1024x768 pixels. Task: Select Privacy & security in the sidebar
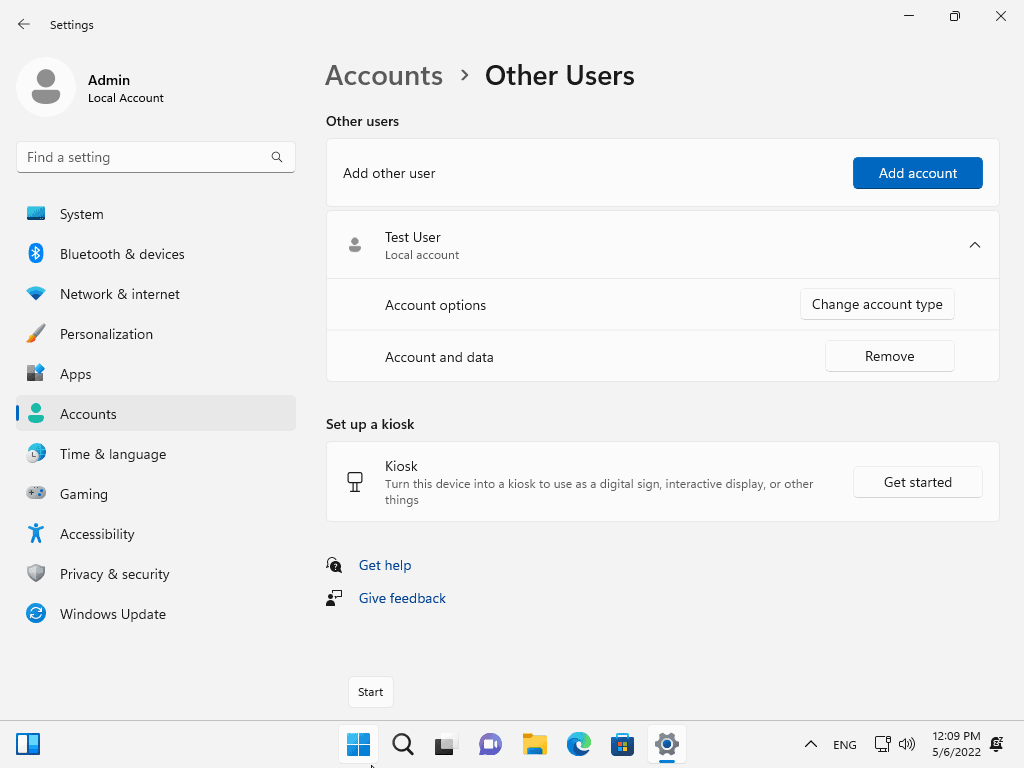point(114,574)
